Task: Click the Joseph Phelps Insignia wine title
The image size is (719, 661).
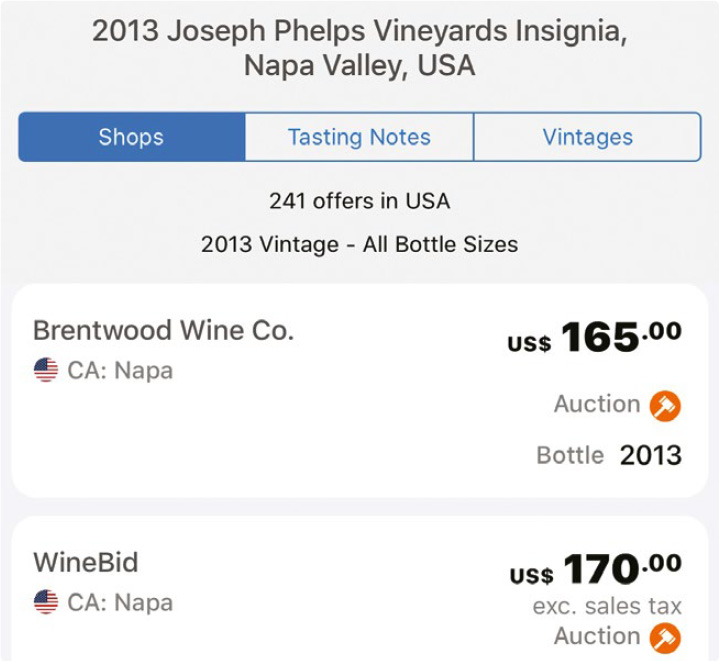Action: (360, 48)
